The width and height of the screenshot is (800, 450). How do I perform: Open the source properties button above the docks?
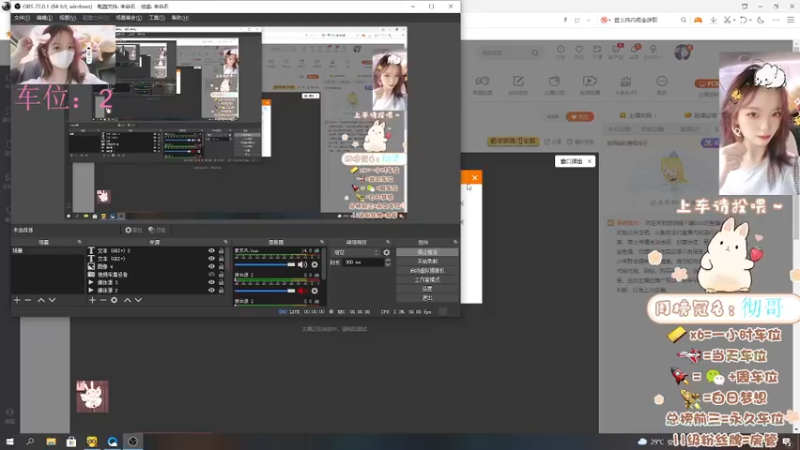(133, 230)
